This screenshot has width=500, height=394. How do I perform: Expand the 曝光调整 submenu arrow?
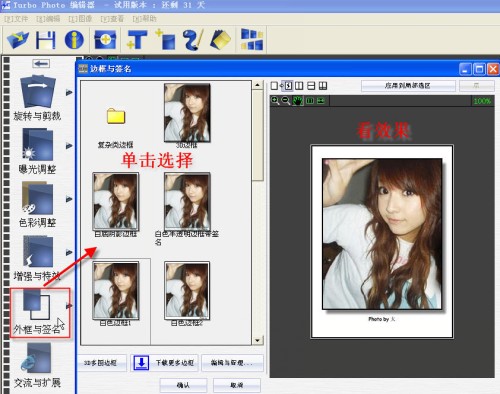tap(69, 146)
